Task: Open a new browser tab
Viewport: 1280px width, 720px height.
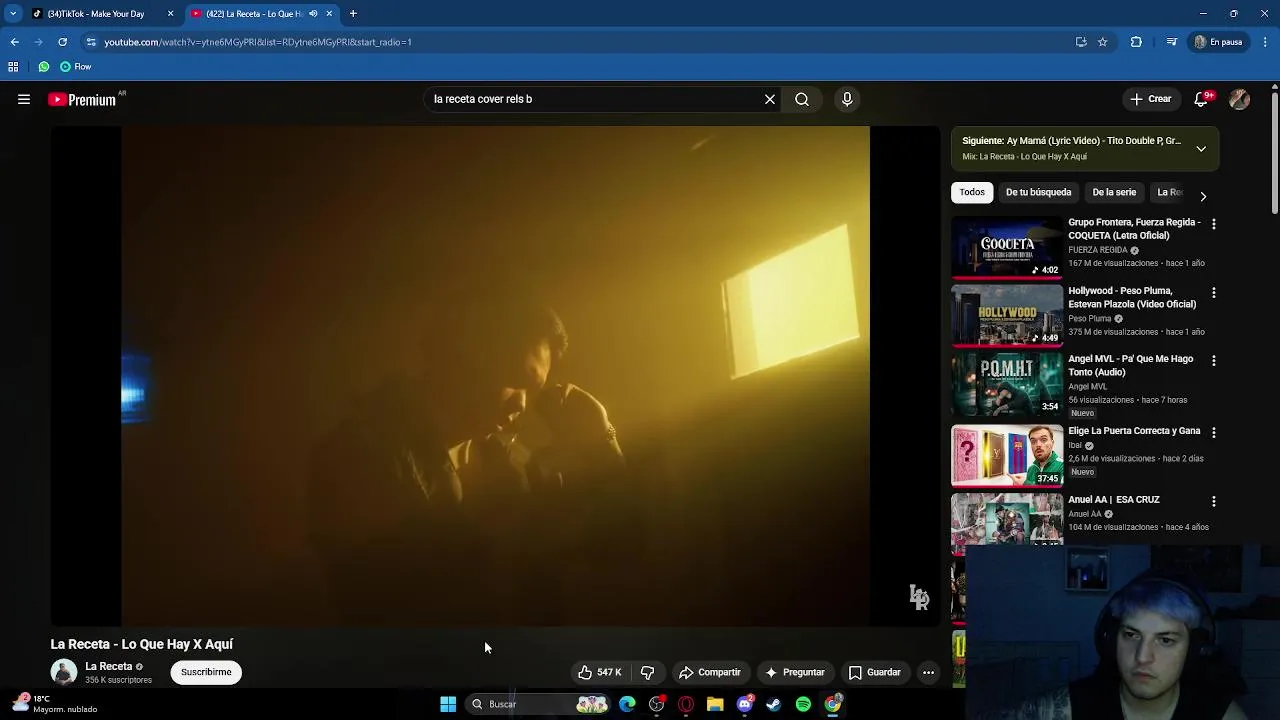Action: coord(353,14)
